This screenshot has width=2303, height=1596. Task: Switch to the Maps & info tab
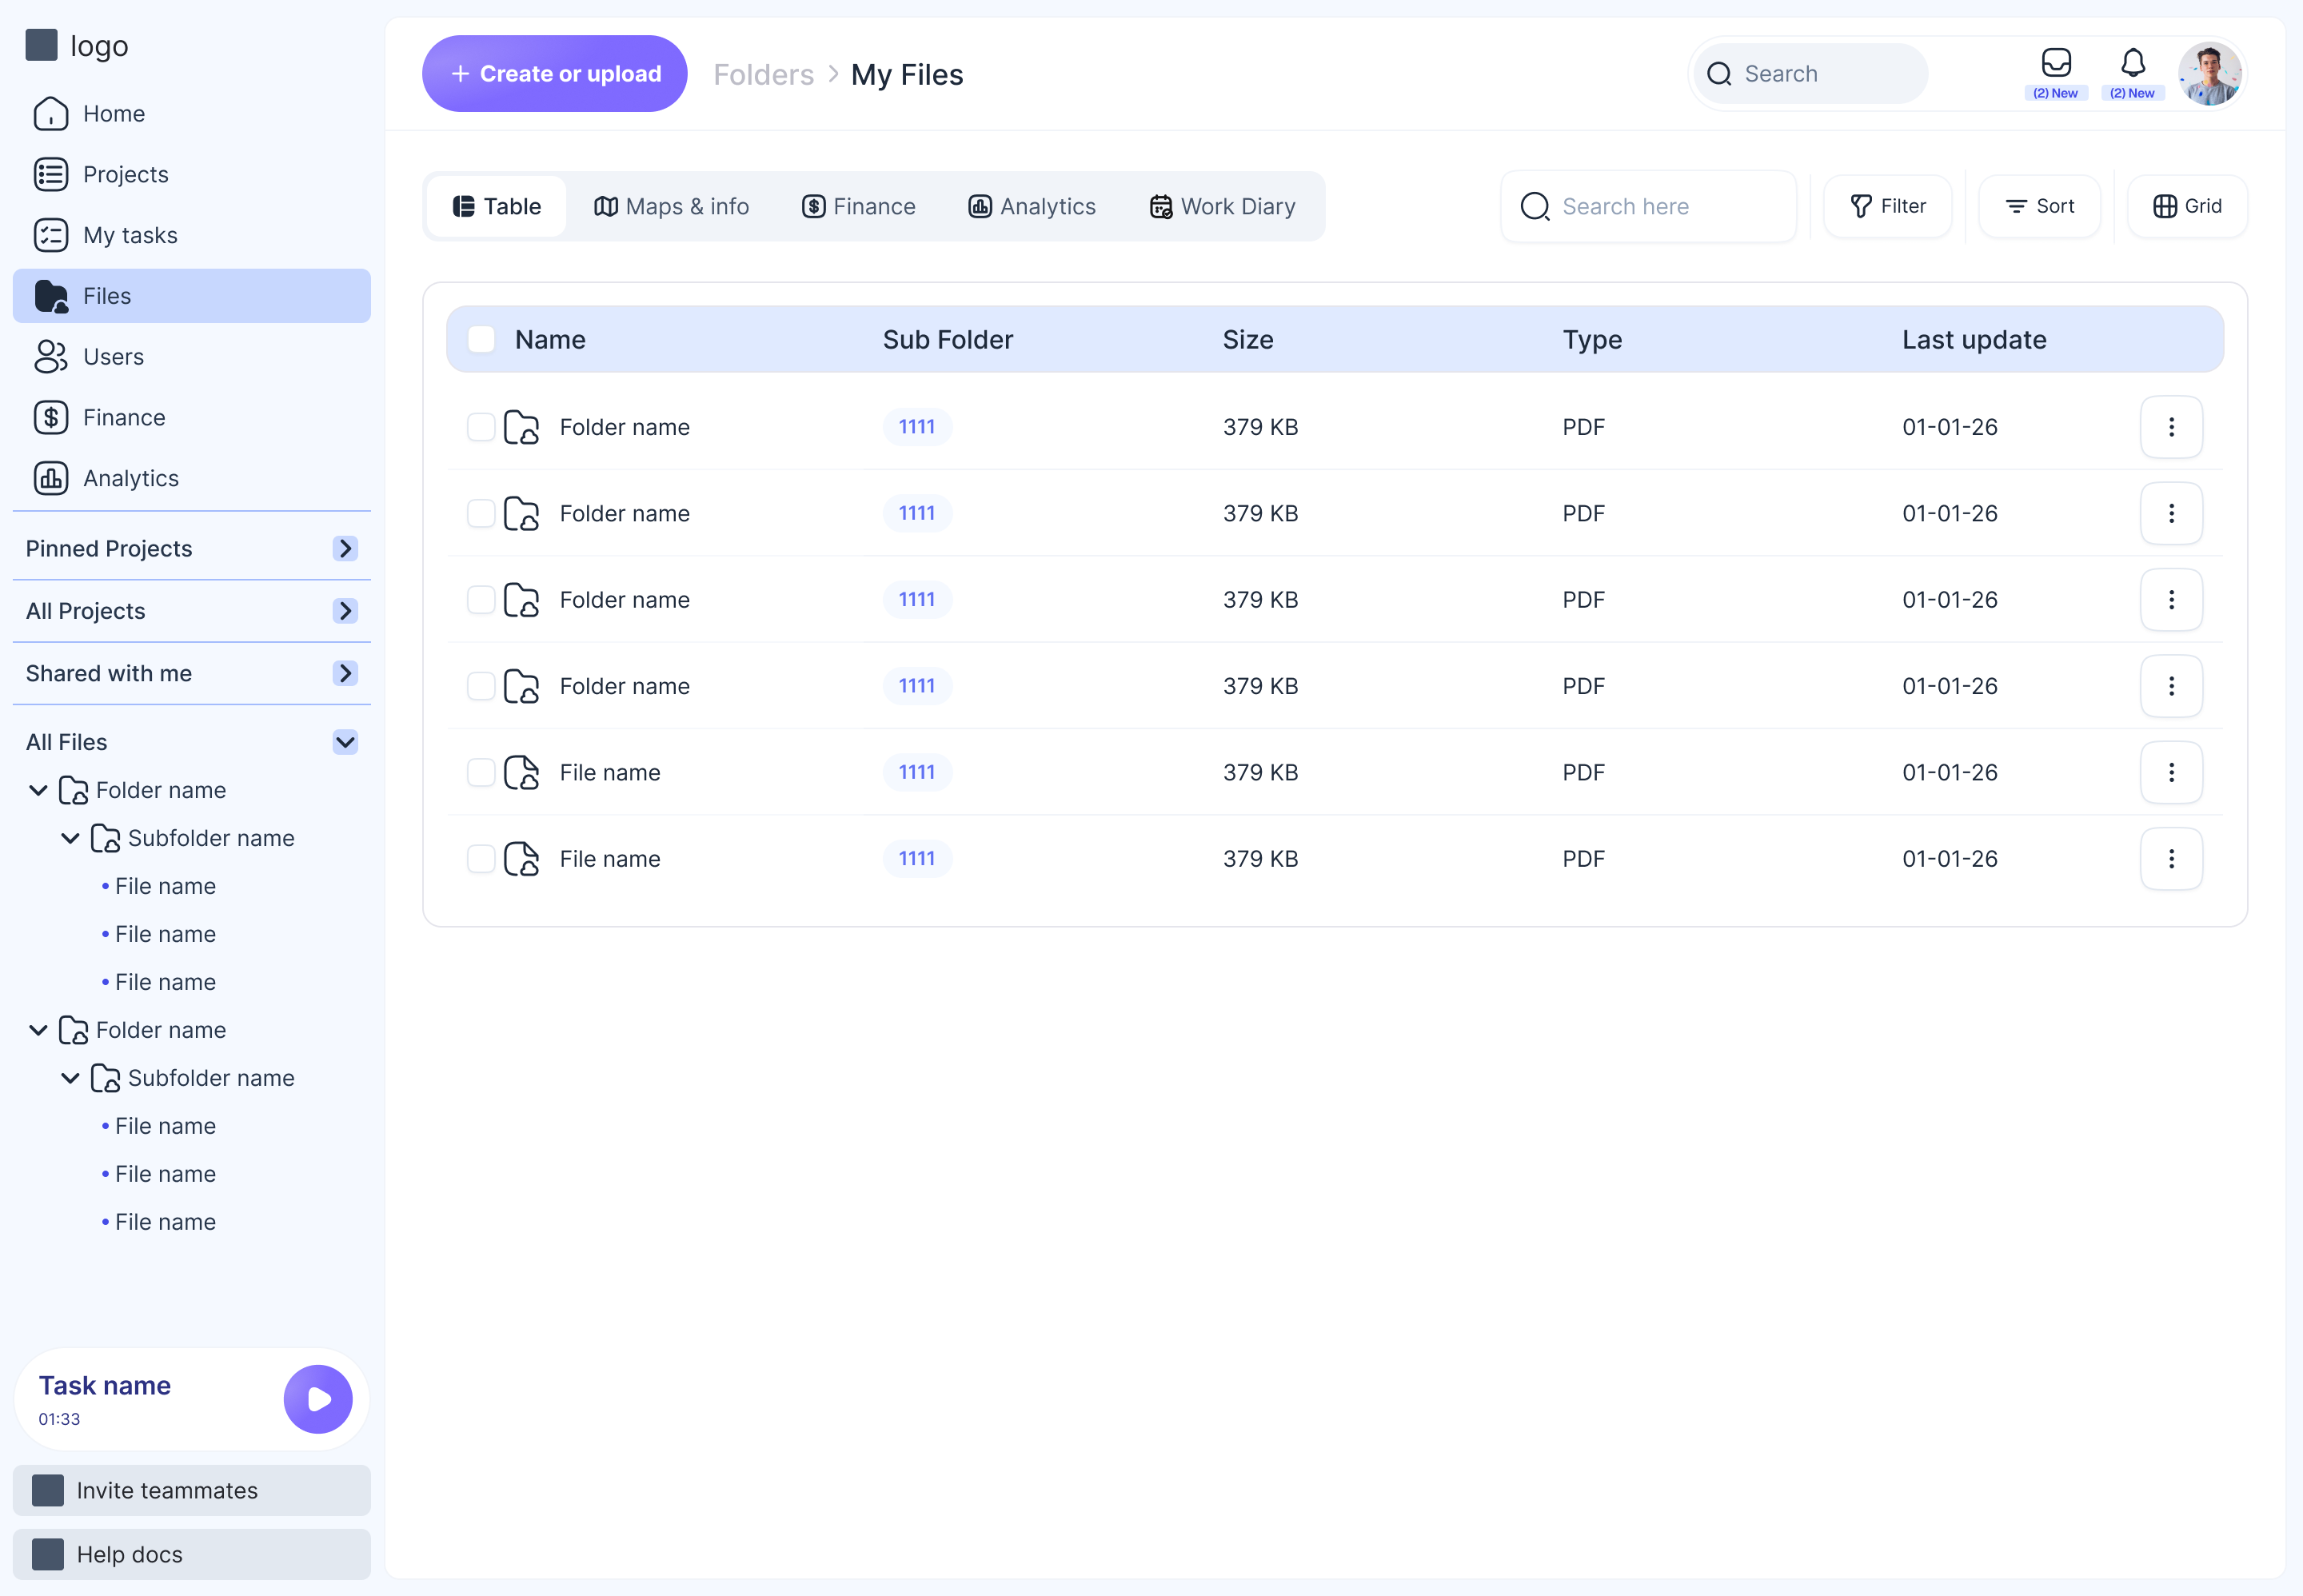coord(672,206)
